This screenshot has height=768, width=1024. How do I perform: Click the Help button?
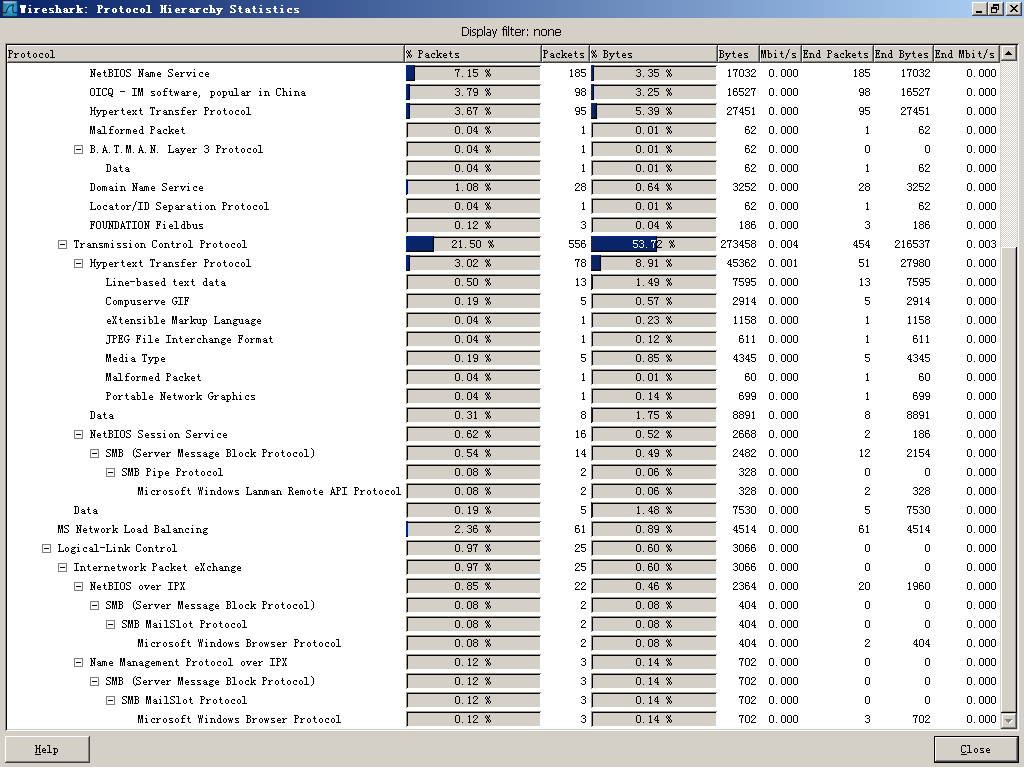tap(47, 749)
